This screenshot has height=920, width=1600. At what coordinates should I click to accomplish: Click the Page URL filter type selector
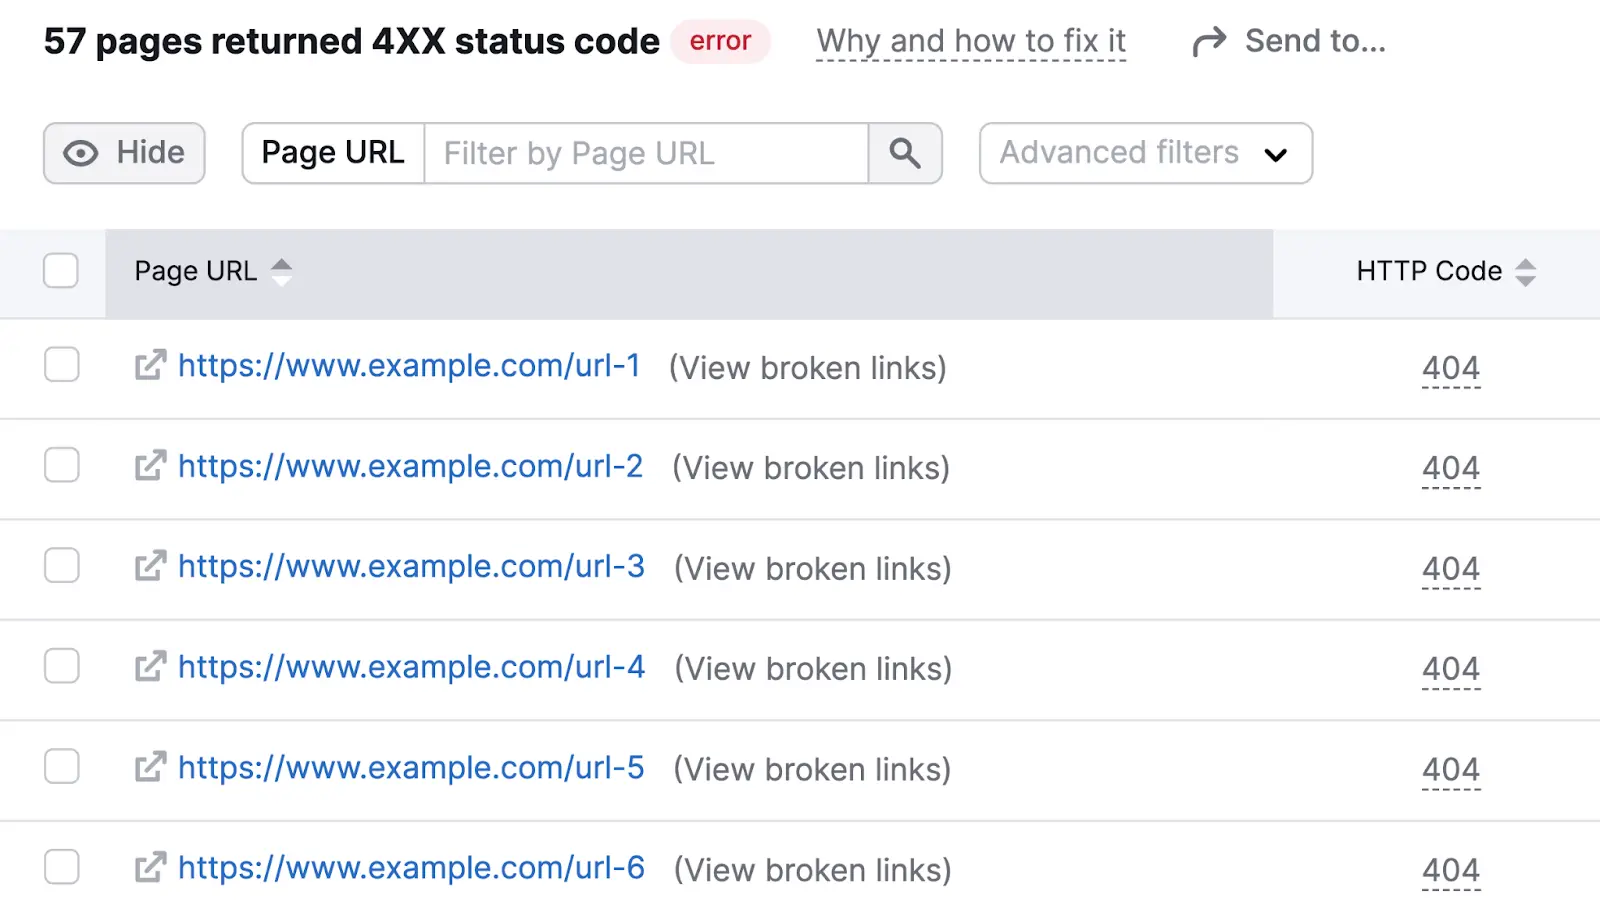332,152
